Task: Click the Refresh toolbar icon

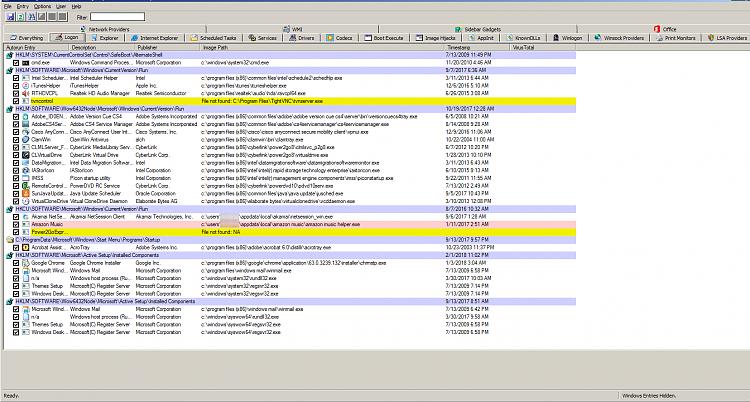Action: pyautogui.click(x=21, y=17)
